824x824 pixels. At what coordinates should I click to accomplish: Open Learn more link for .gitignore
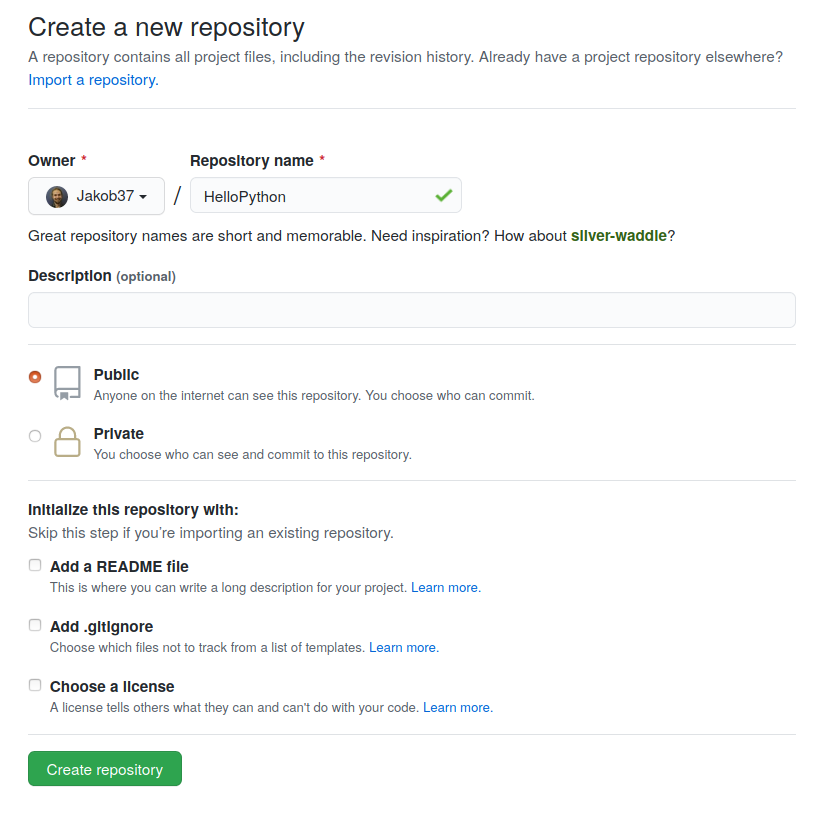(x=404, y=647)
